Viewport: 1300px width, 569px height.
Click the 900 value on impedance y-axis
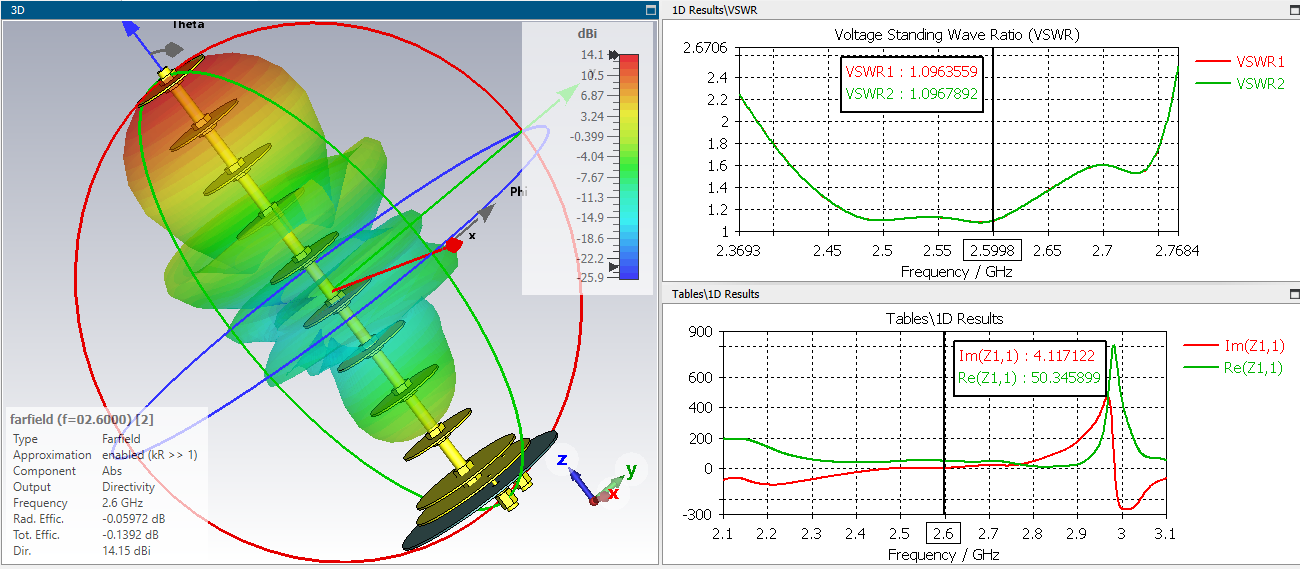pos(700,333)
